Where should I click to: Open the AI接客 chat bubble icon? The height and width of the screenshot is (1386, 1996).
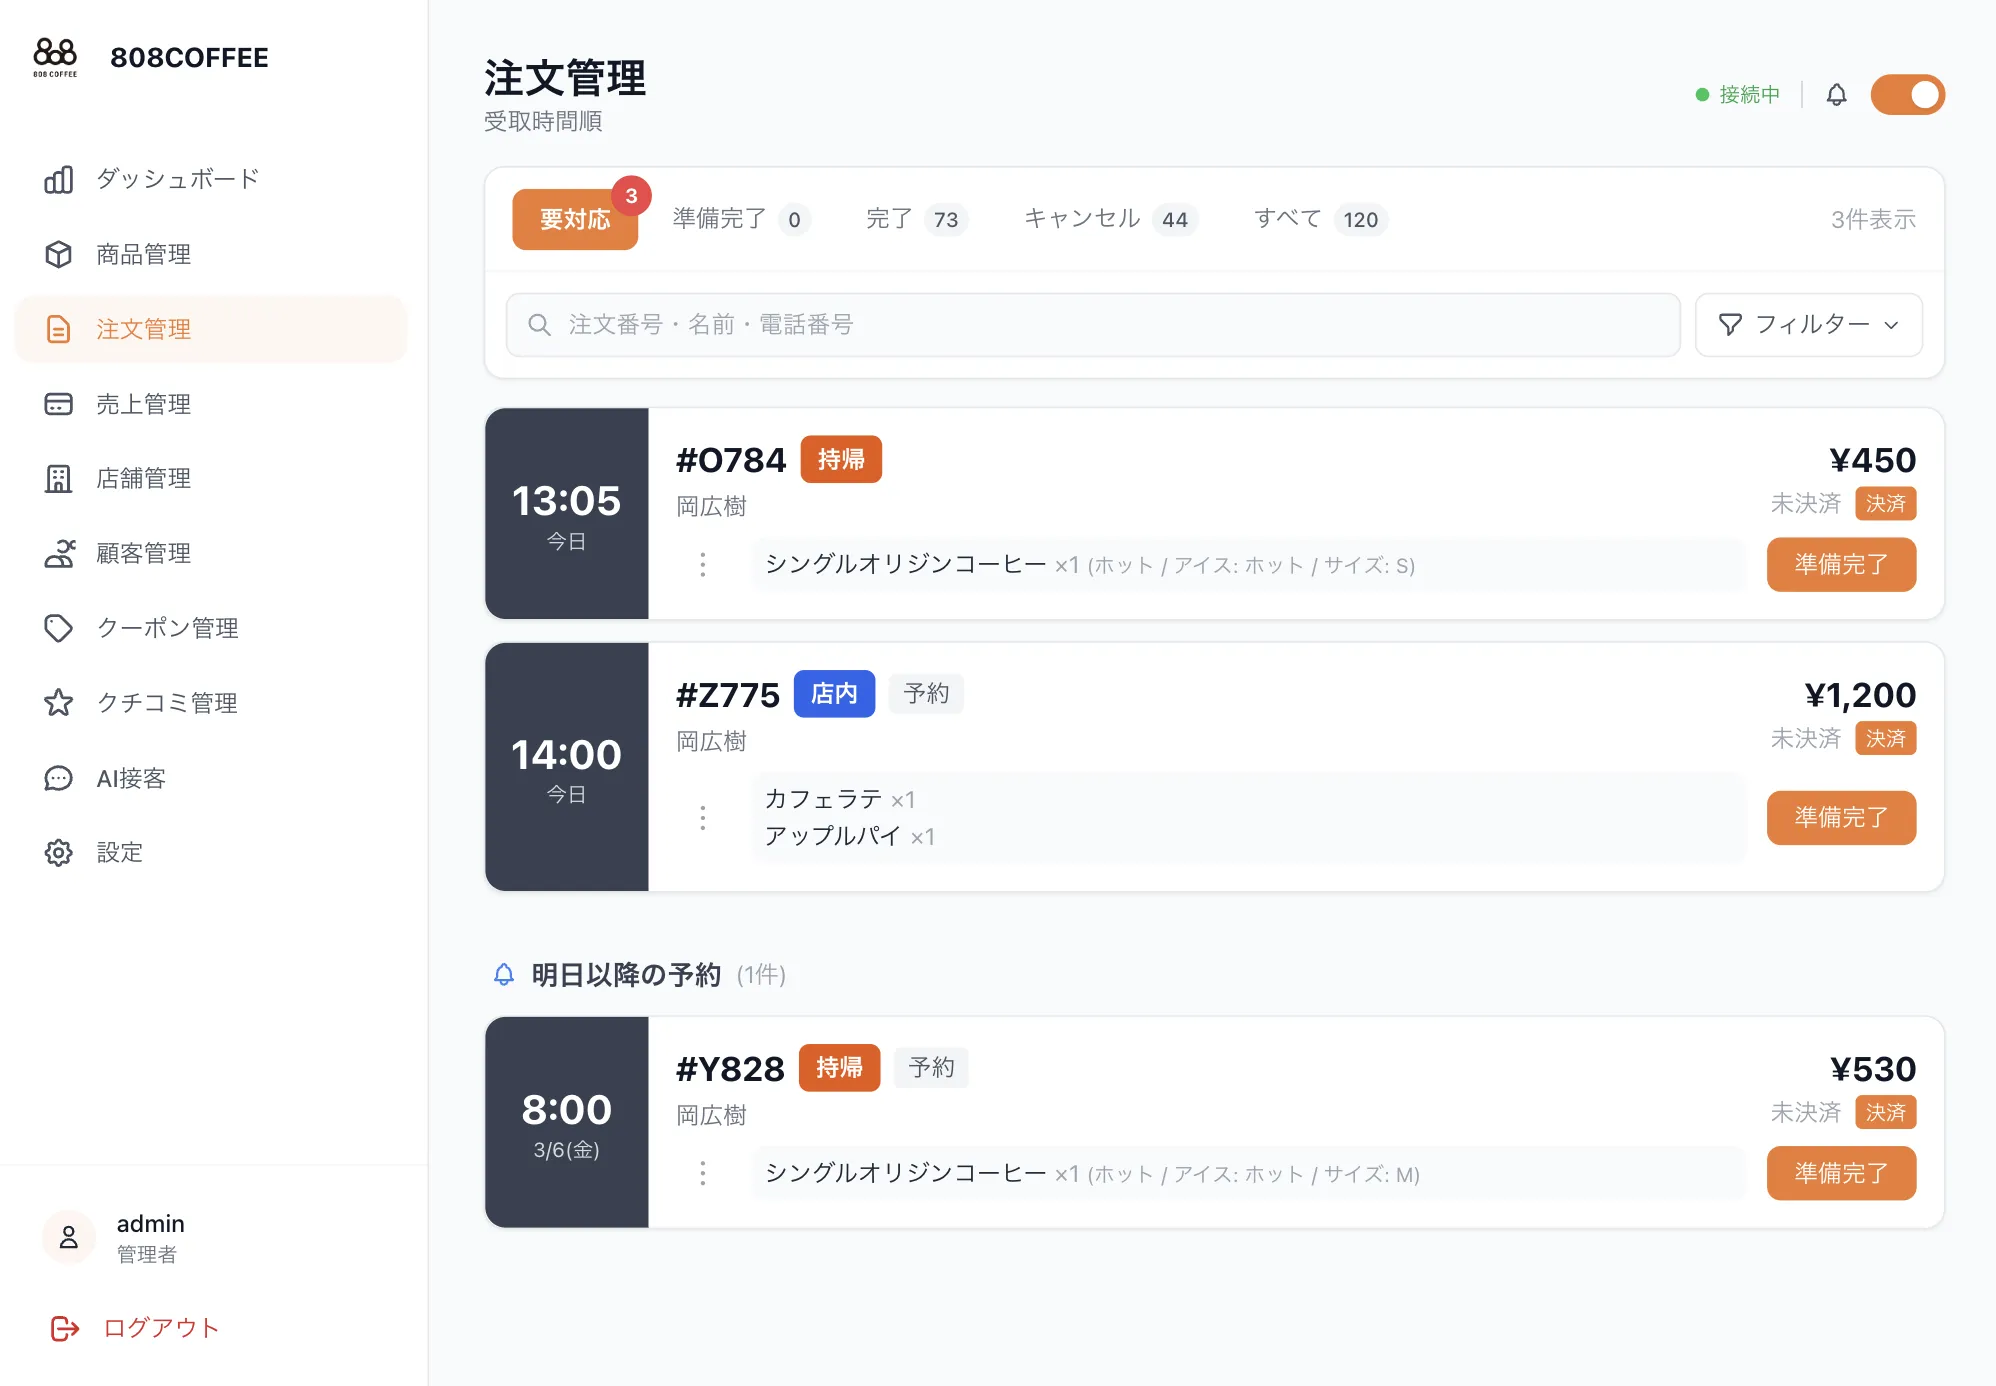[x=59, y=778]
